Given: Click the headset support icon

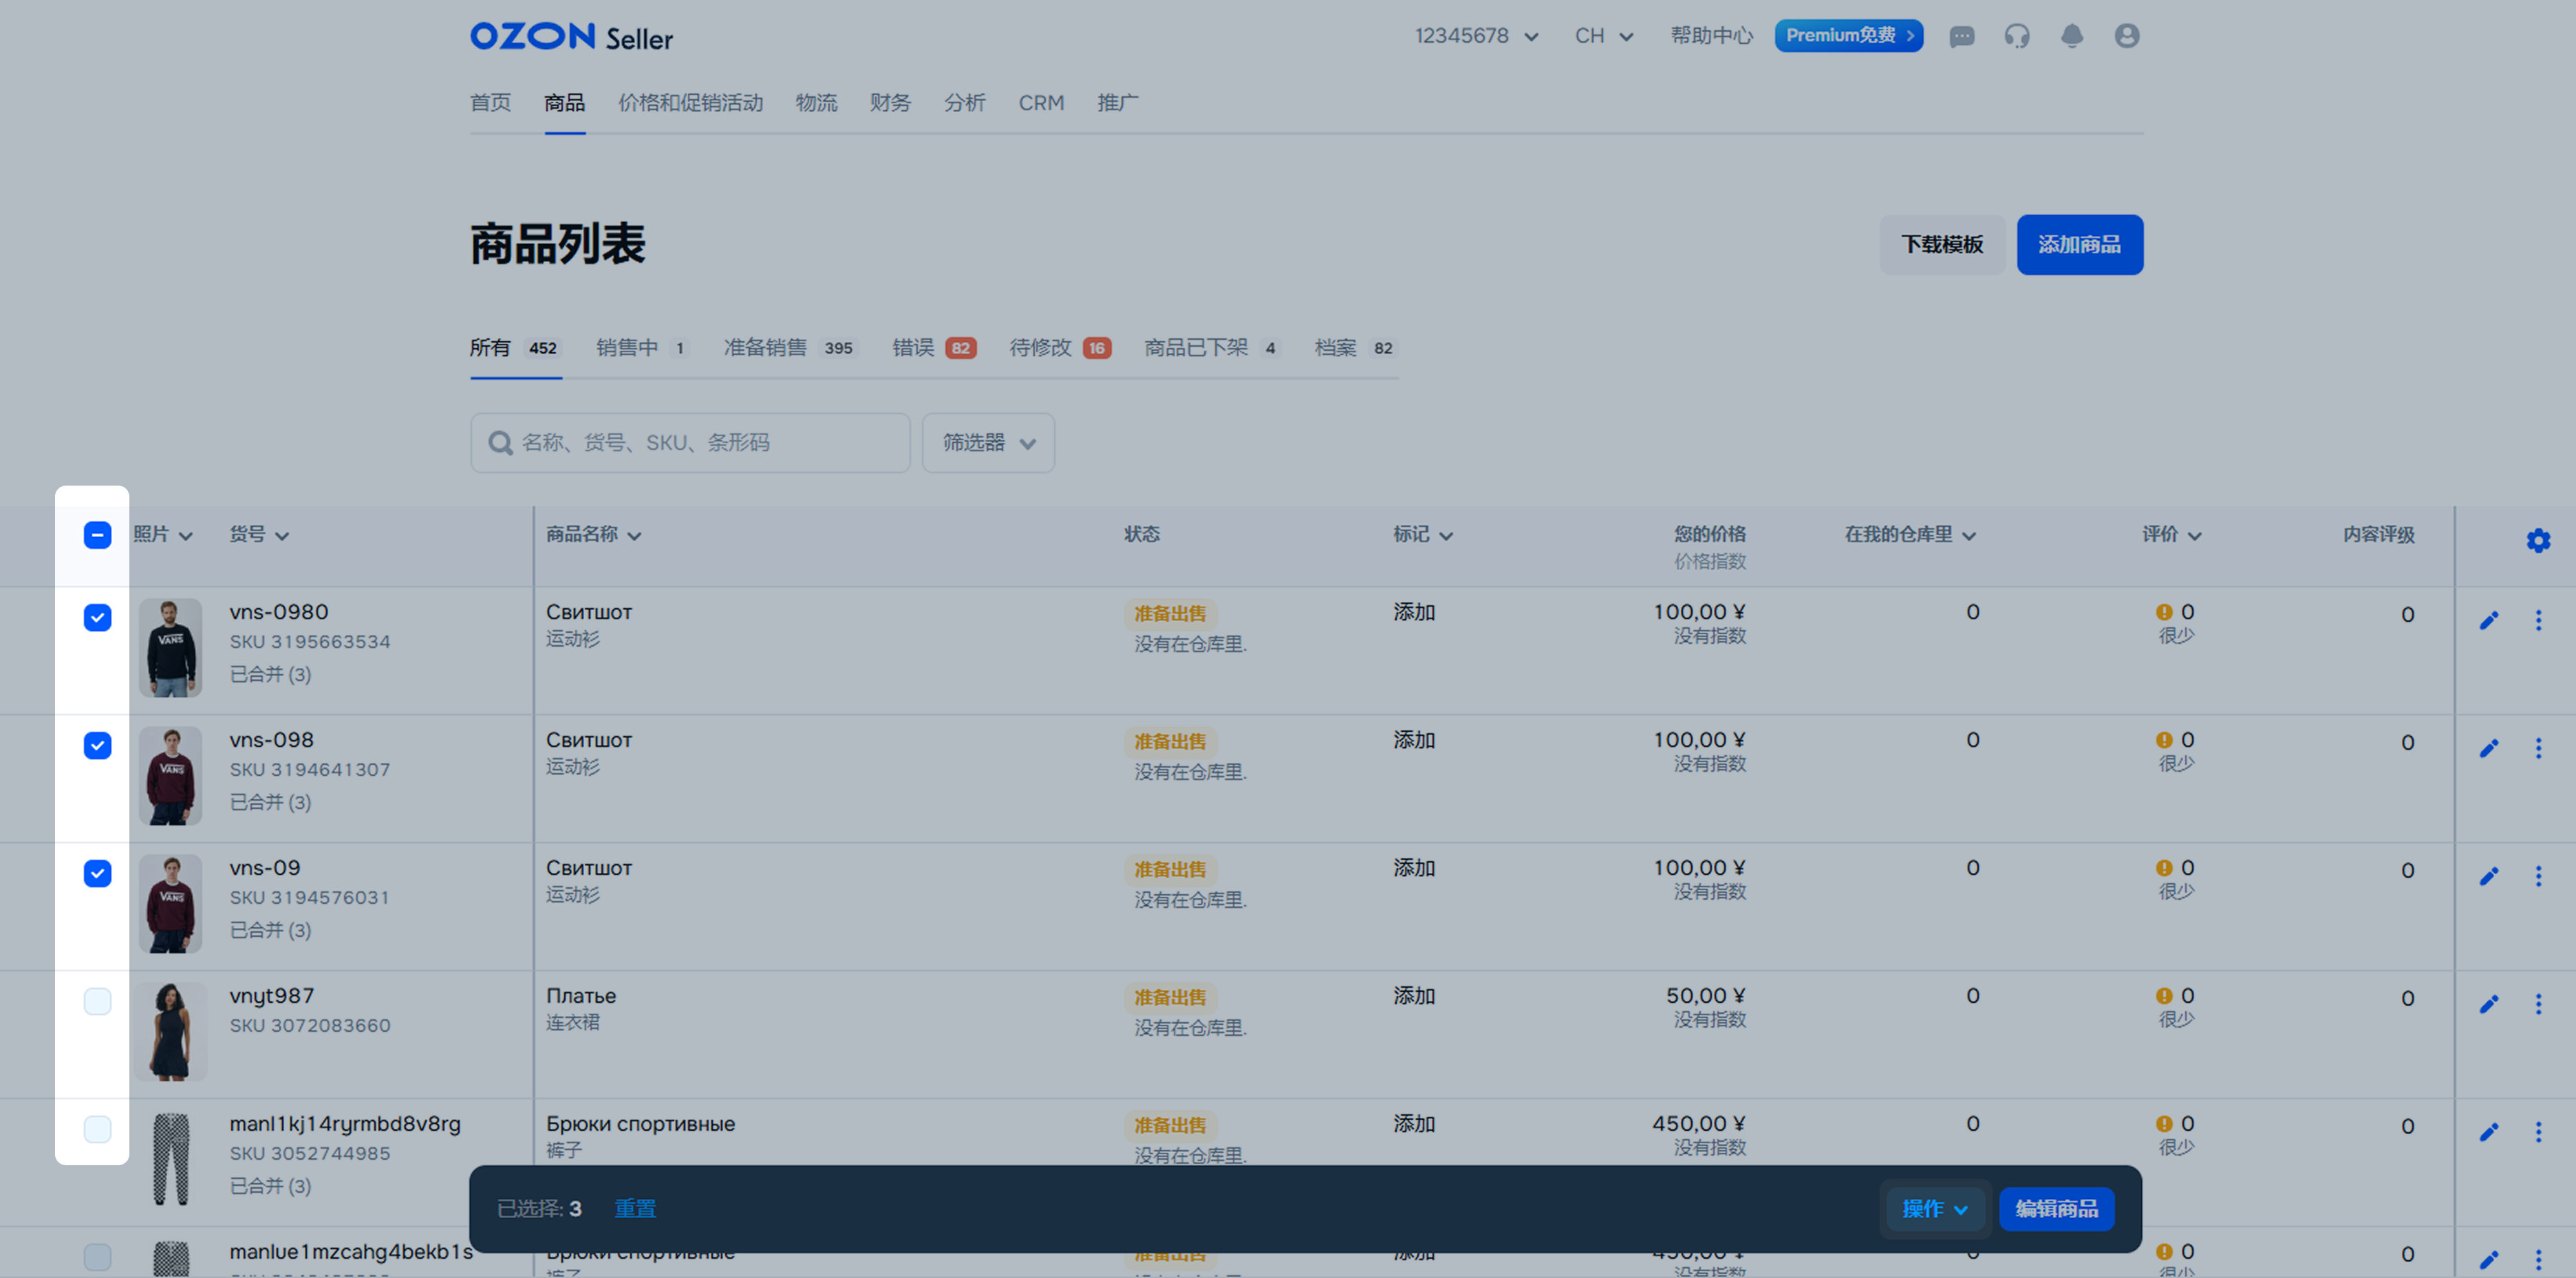Looking at the screenshot, I should [2016, 37].
